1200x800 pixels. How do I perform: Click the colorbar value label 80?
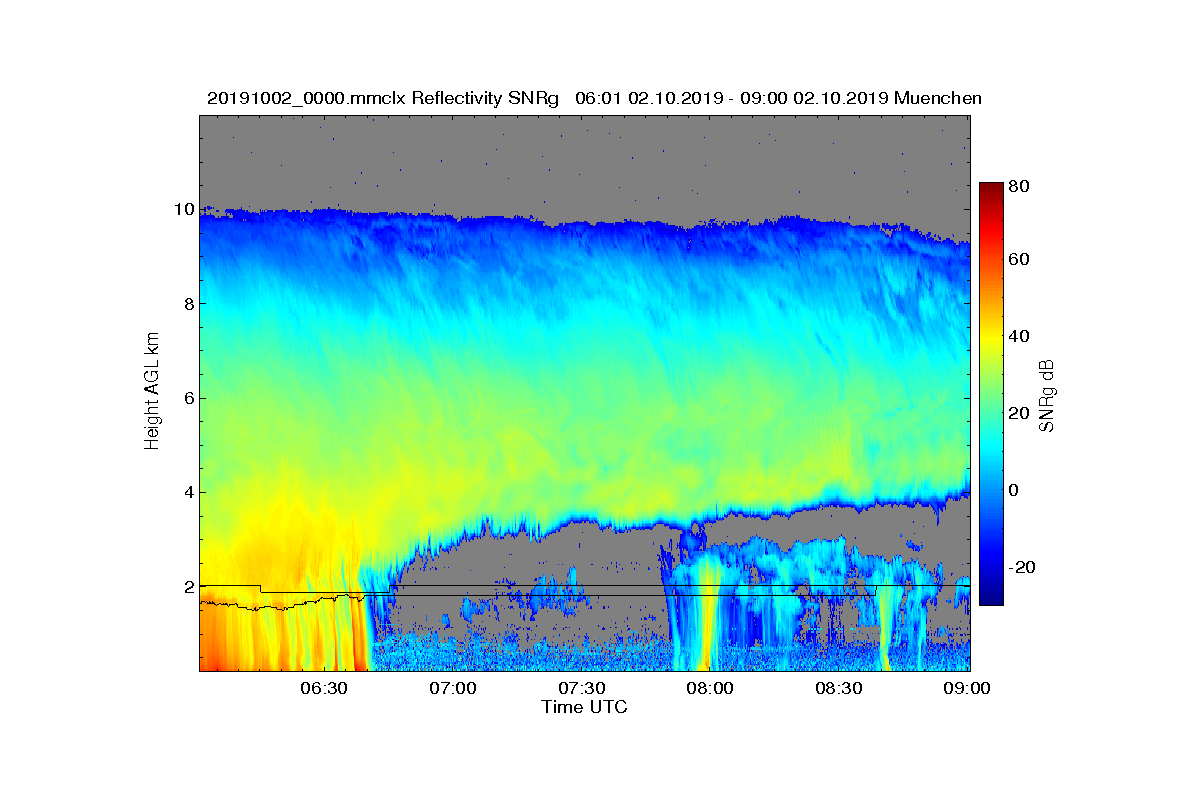(1020, 186)
